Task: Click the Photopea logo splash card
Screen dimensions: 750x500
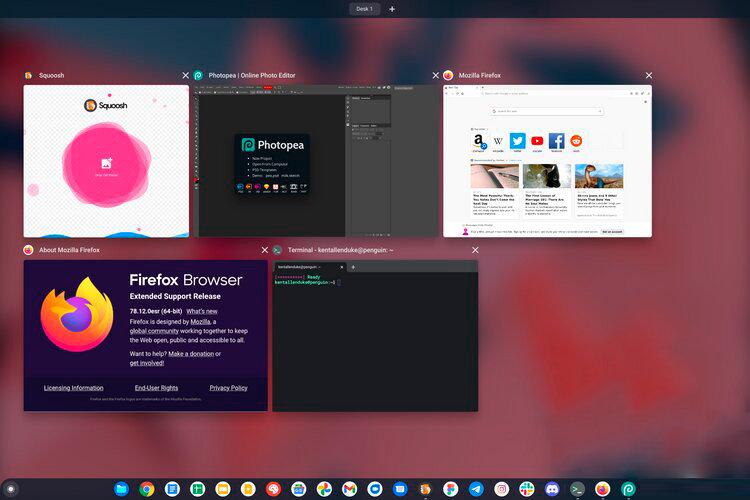Action: coord(273,164)
